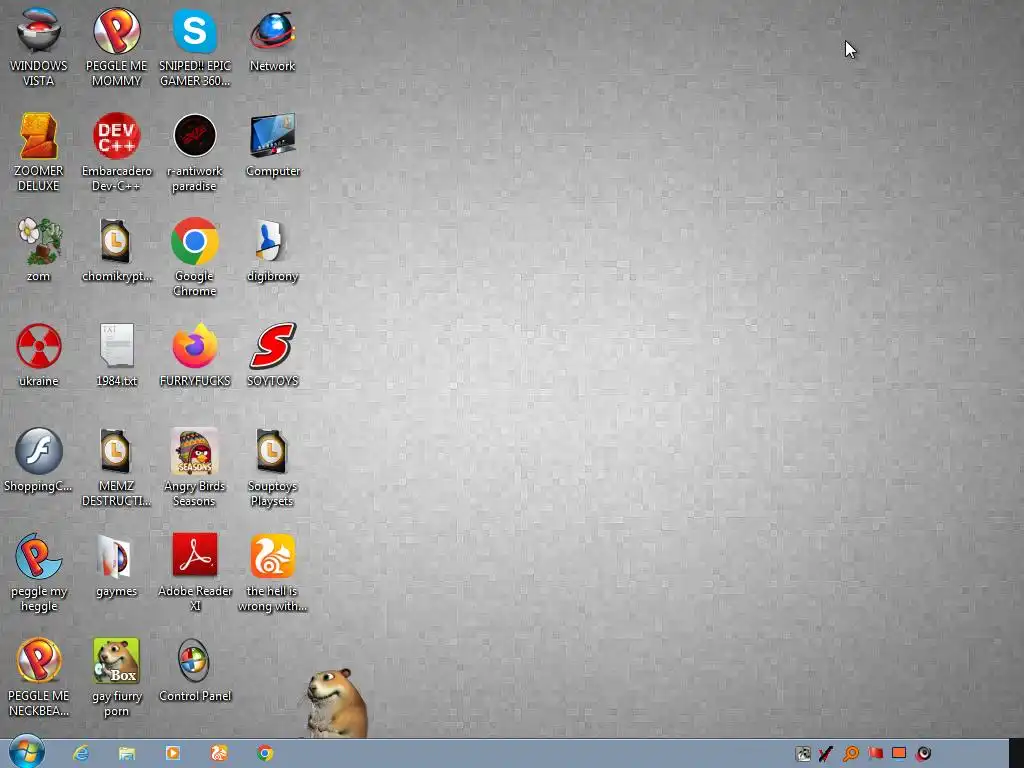This screenshot has height=768, width=1024.
Task: Select the WINDOWS VISTA desktop icon
Action: 38,46
